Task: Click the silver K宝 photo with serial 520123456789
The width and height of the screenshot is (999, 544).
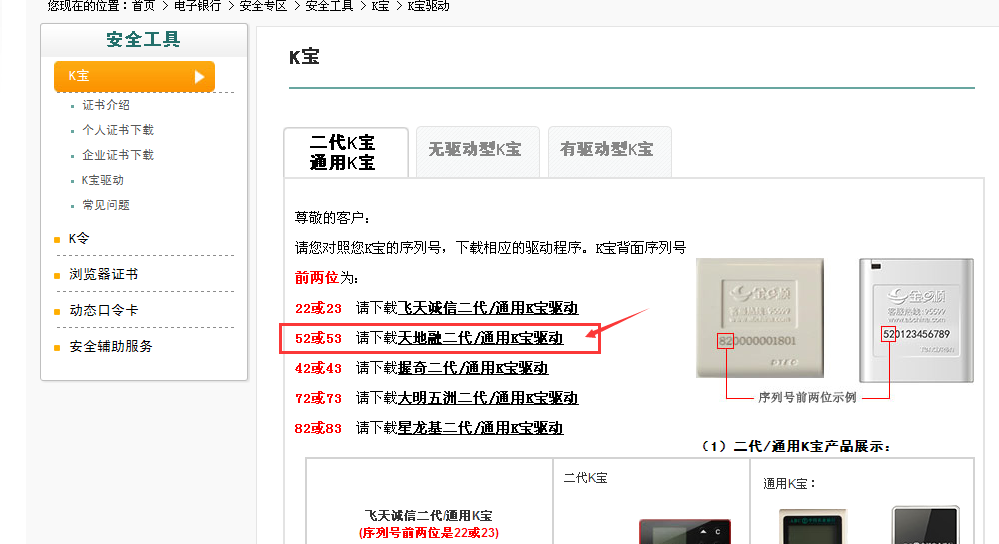Action: (x=916, y=320)
